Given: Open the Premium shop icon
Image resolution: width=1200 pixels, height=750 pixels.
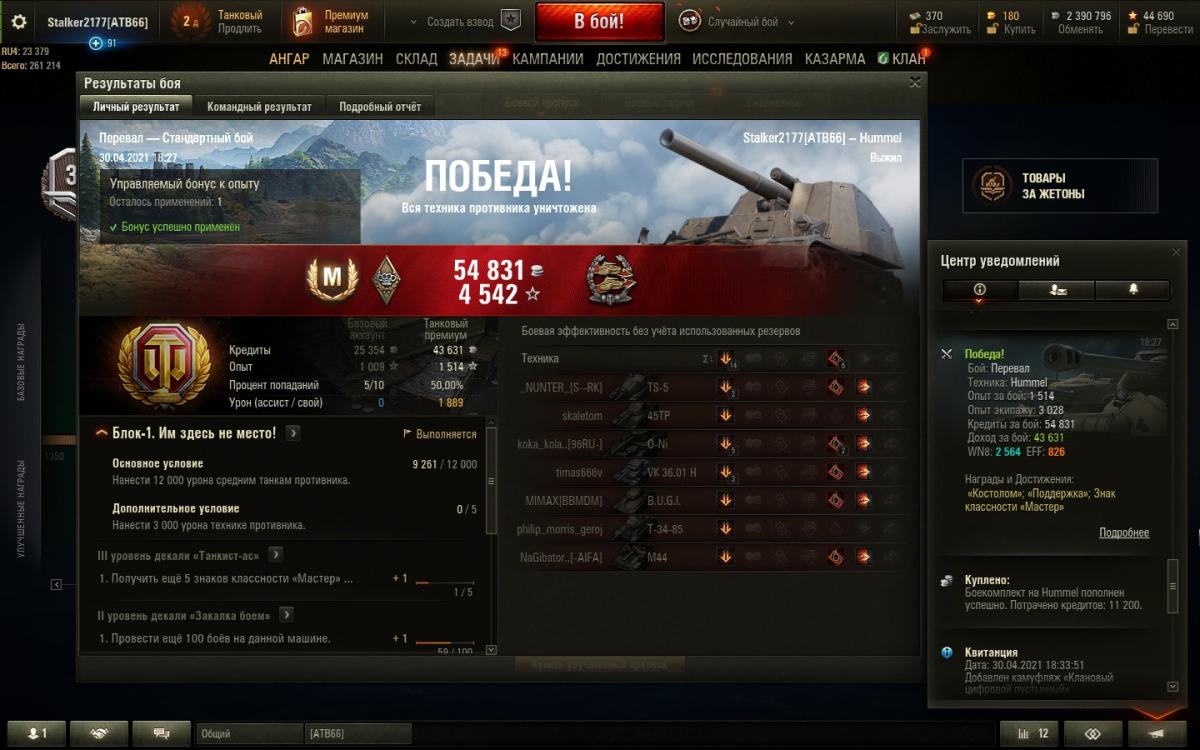Looking at the screenshot, I should (302, 21).
